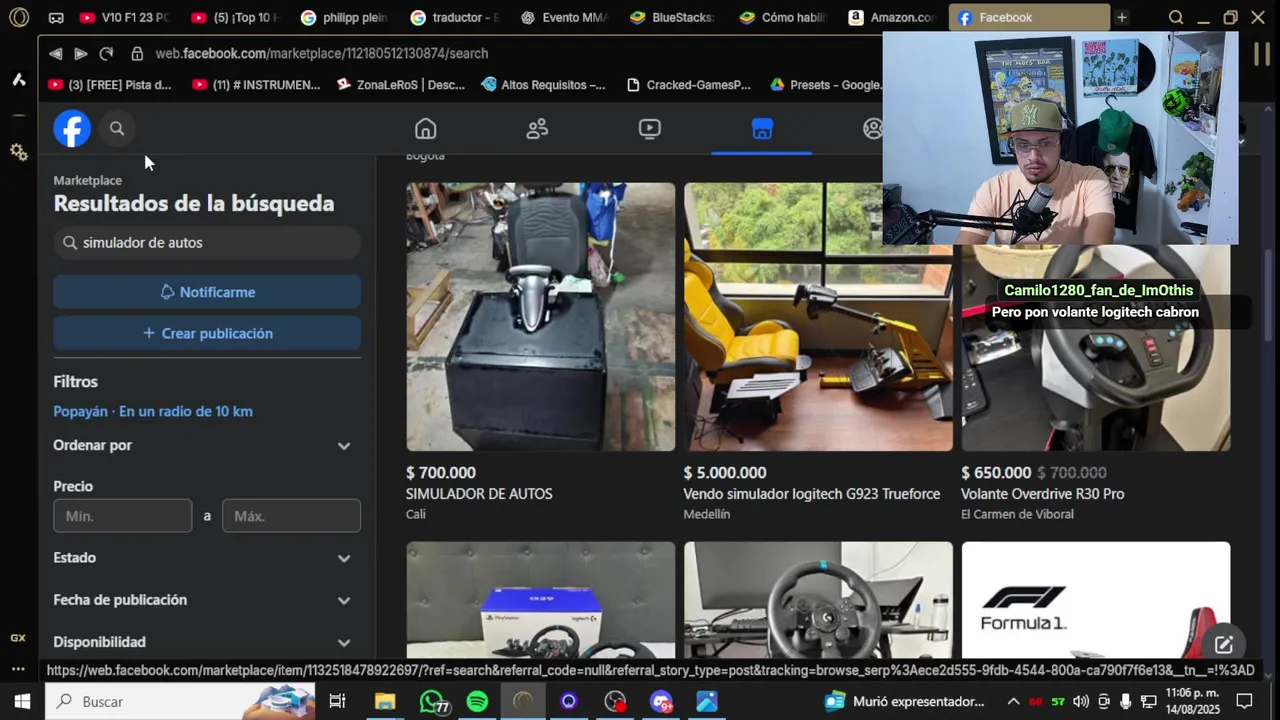Image resolution: width=1280 pixels, height=720 pixels.
Task: Open the GX Corner gamepad icon
Action: coord(56,18)
